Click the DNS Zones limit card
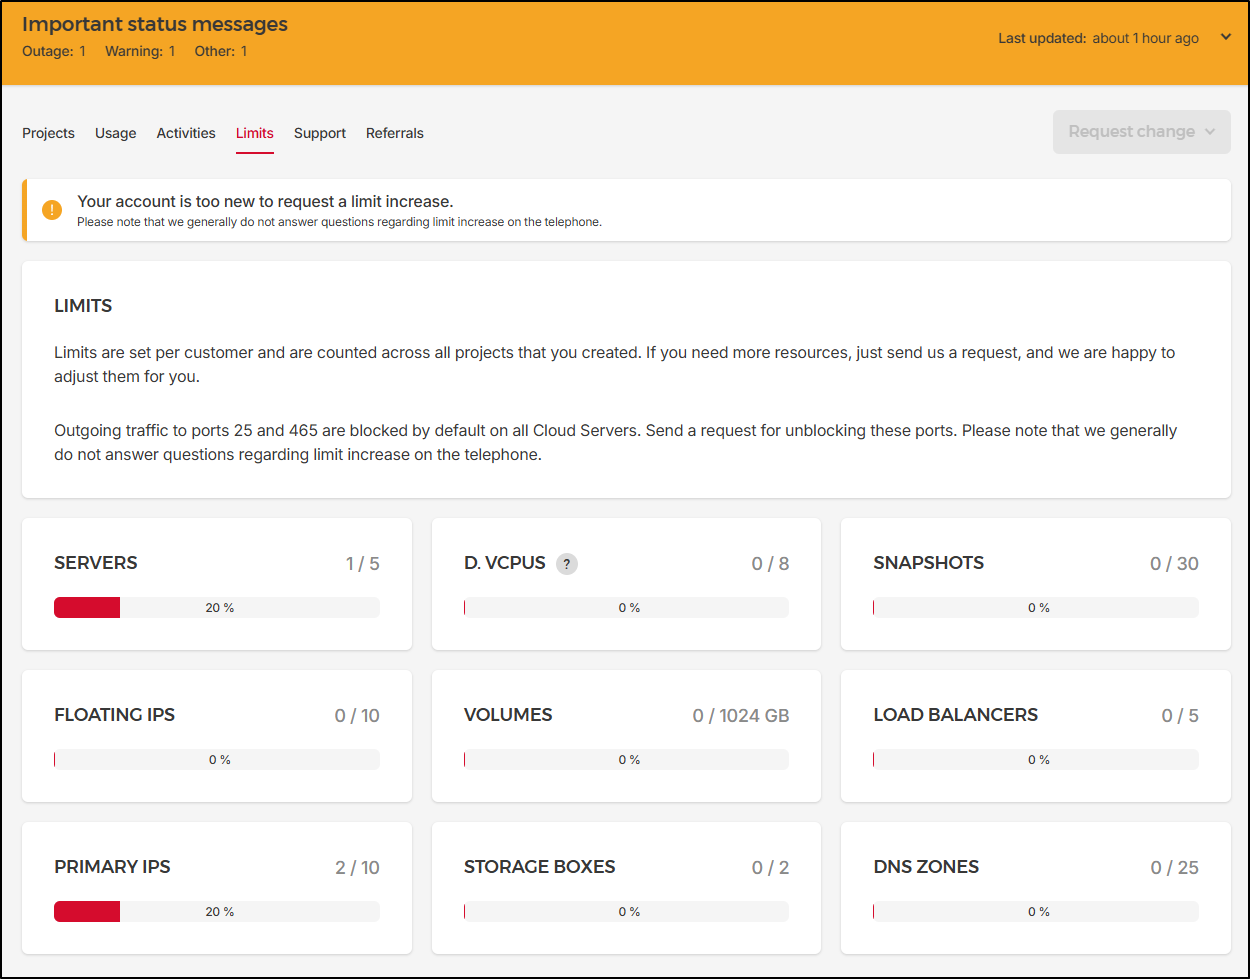The height and width of the screenshot is (979, 1250). point(1035,888)
